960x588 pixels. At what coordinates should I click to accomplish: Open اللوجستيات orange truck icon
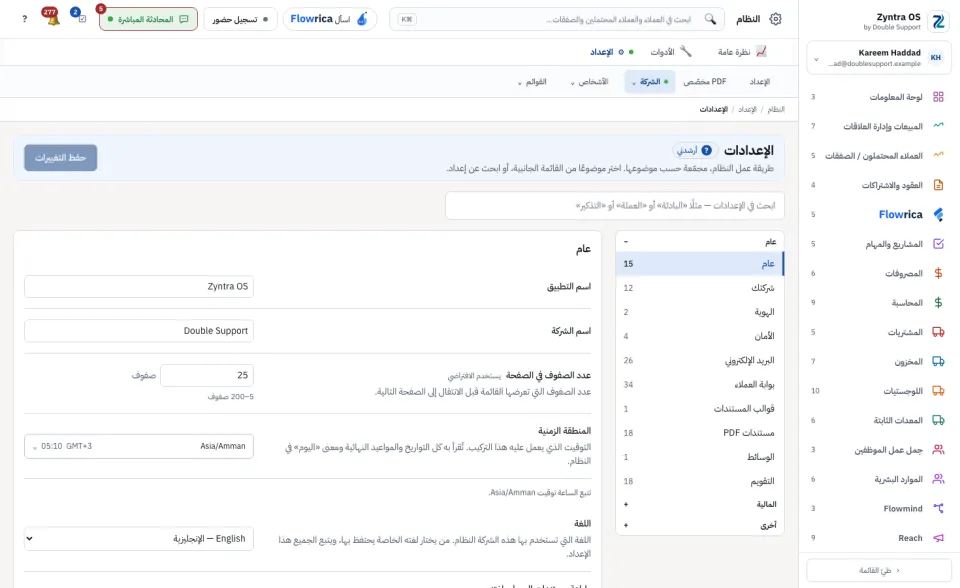coord(938,391)
